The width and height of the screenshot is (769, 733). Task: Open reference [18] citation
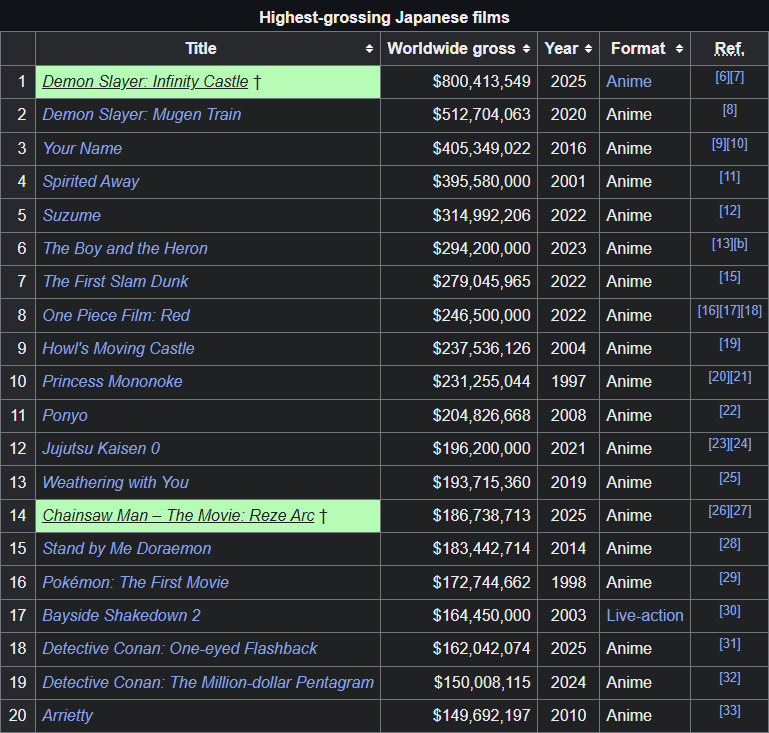pyautogui.click(x=751, y=311)
